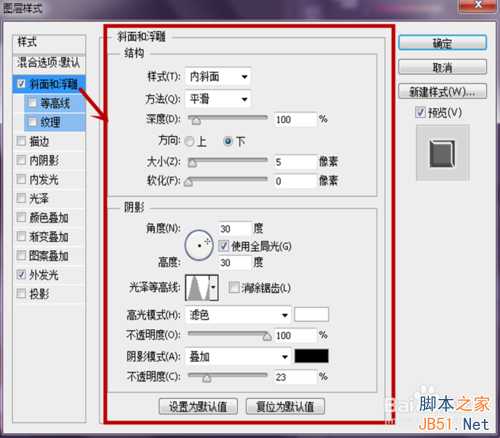Click the 大小 slider handle
This screenshot has height=438, width=500.
(192, 163)
